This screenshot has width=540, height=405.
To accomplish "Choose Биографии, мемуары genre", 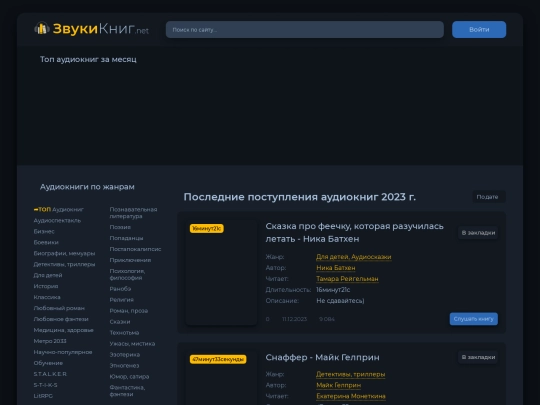I will tap(64, 253).
